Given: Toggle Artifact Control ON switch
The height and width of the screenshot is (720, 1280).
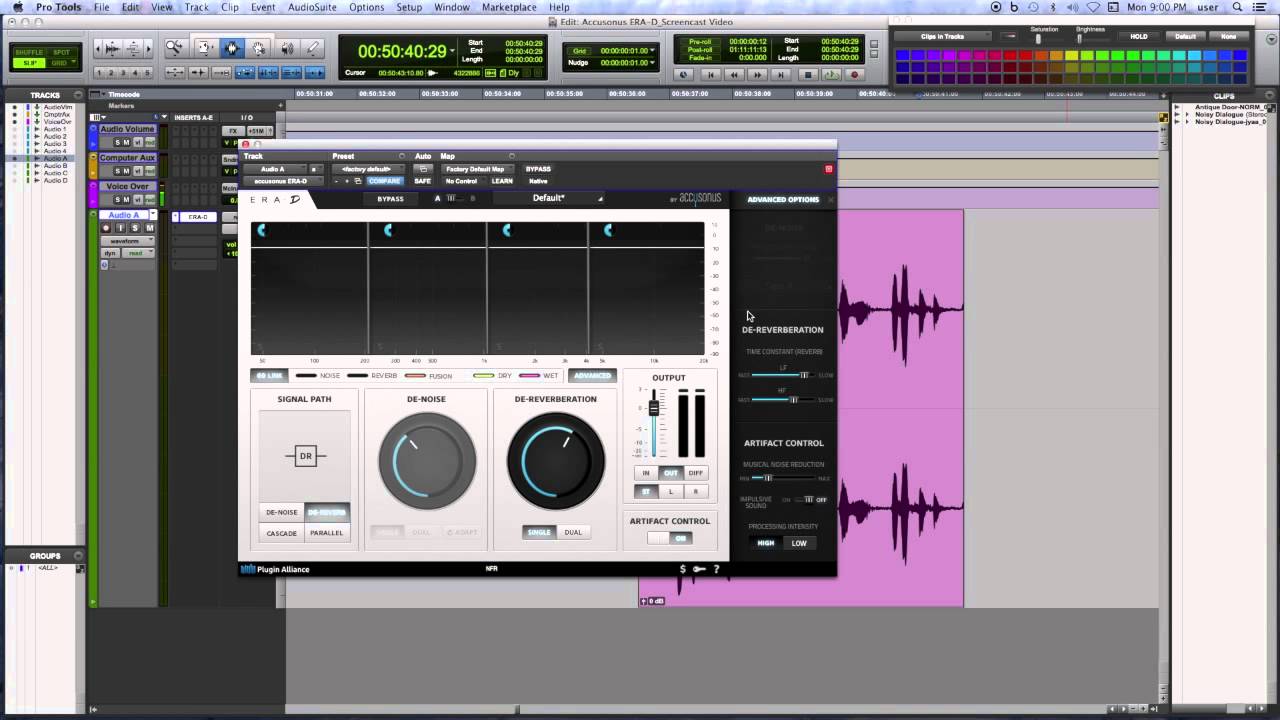Looking at the screenshot, I should point(669,538).
